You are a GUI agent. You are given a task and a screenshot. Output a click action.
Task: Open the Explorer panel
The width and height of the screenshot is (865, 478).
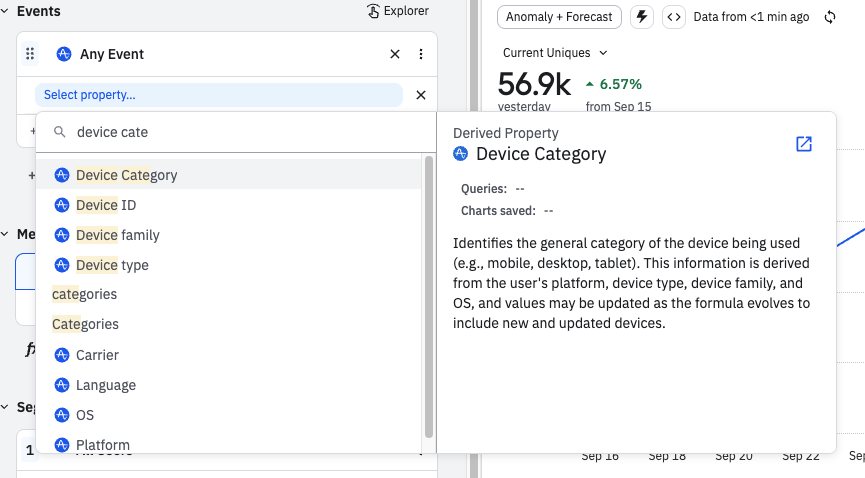[x=398, y=11]
